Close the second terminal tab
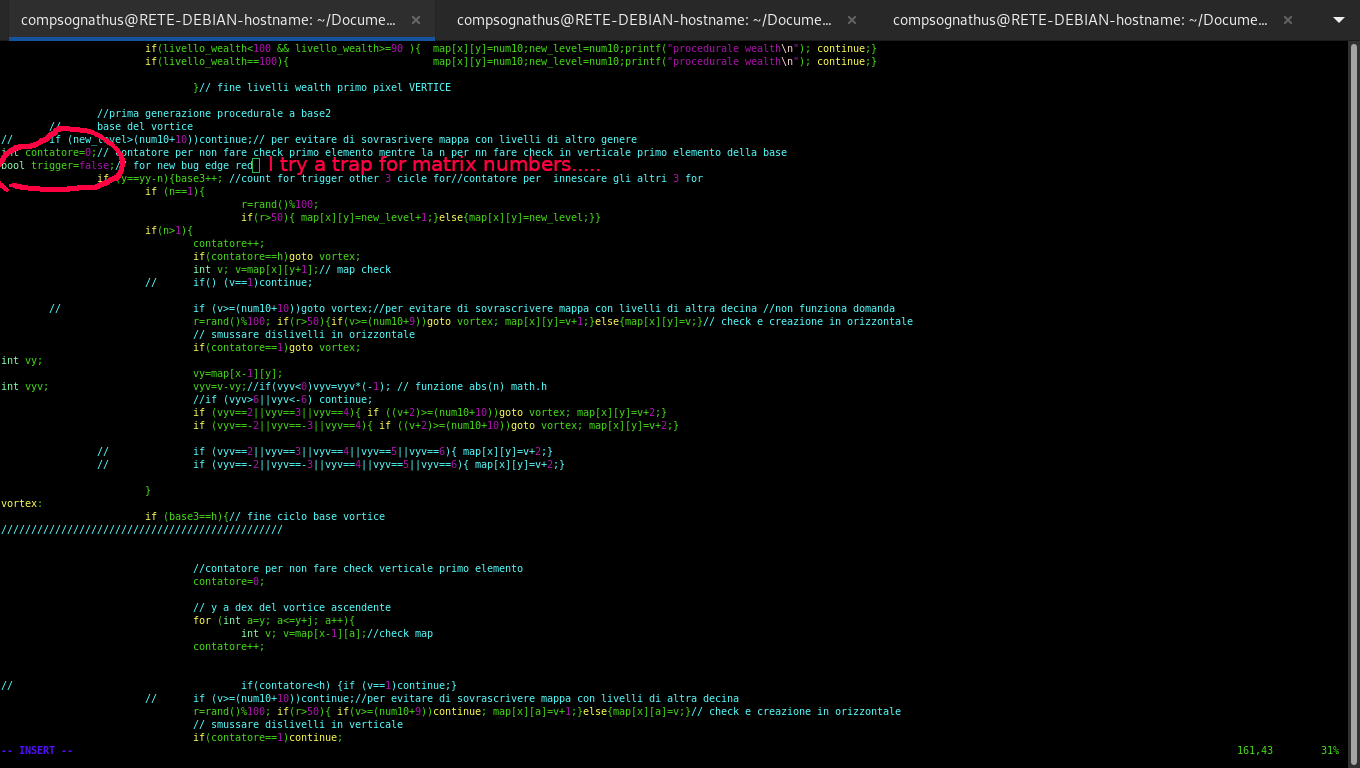 852,20
